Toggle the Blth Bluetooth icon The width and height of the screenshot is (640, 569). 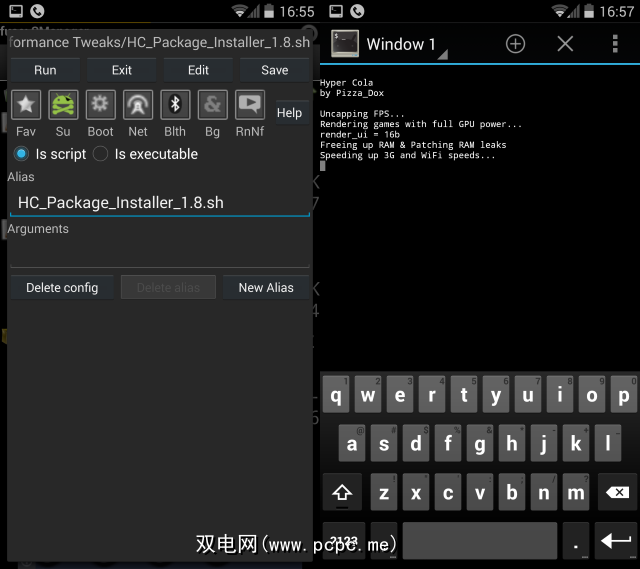point(175,105)
